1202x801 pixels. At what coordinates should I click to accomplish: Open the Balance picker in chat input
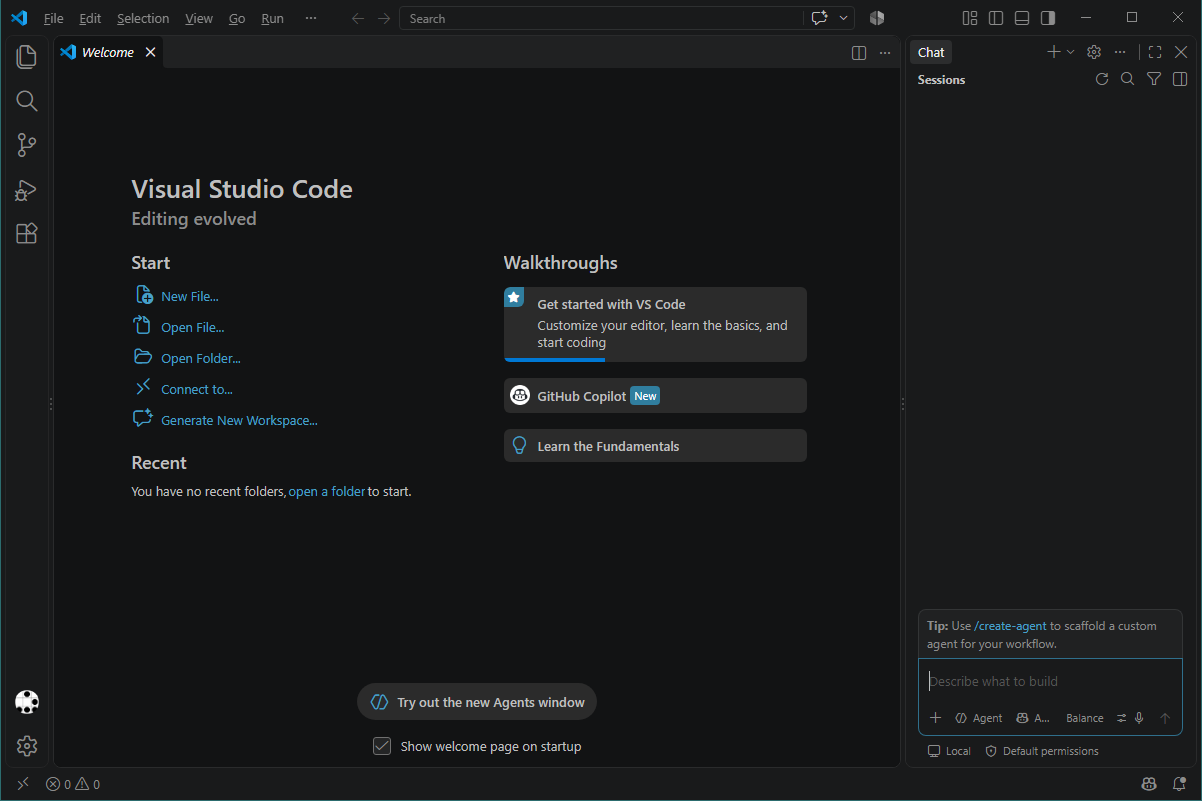point(1085,718)
